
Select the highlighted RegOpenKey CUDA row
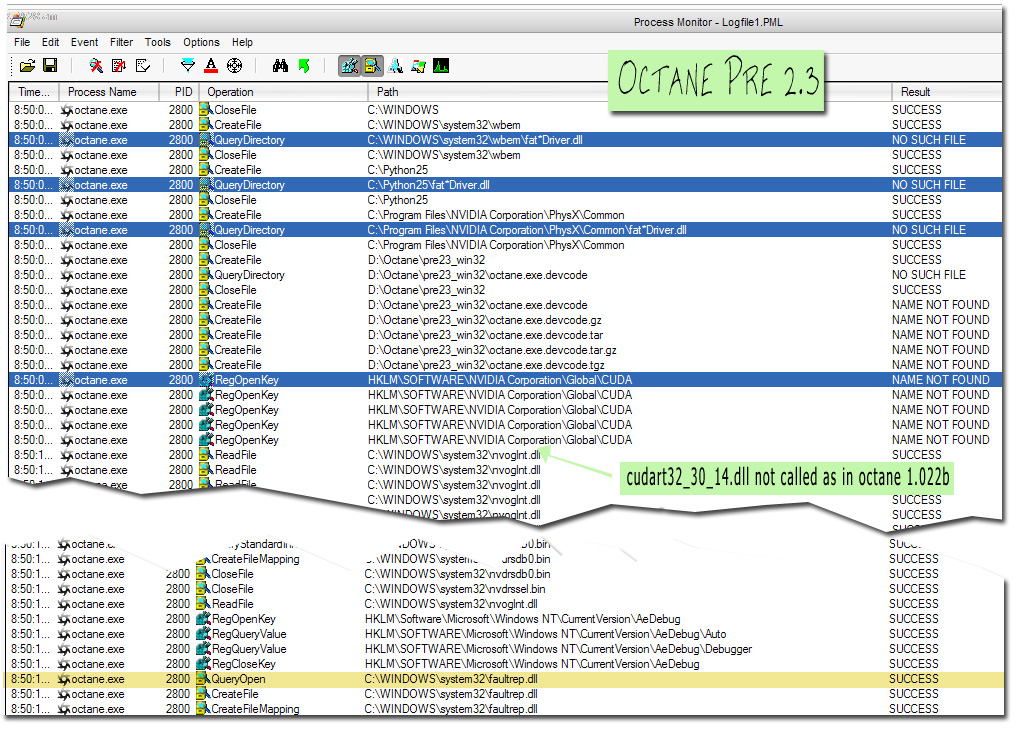point(505,380)
